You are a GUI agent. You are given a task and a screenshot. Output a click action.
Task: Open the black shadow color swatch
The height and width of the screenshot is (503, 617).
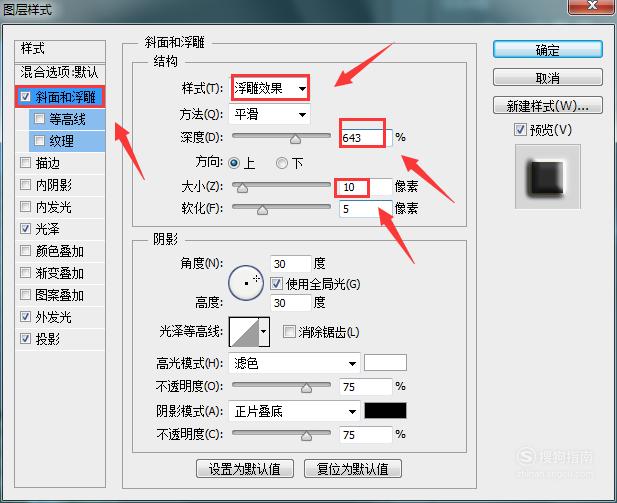tap(385, 411)
